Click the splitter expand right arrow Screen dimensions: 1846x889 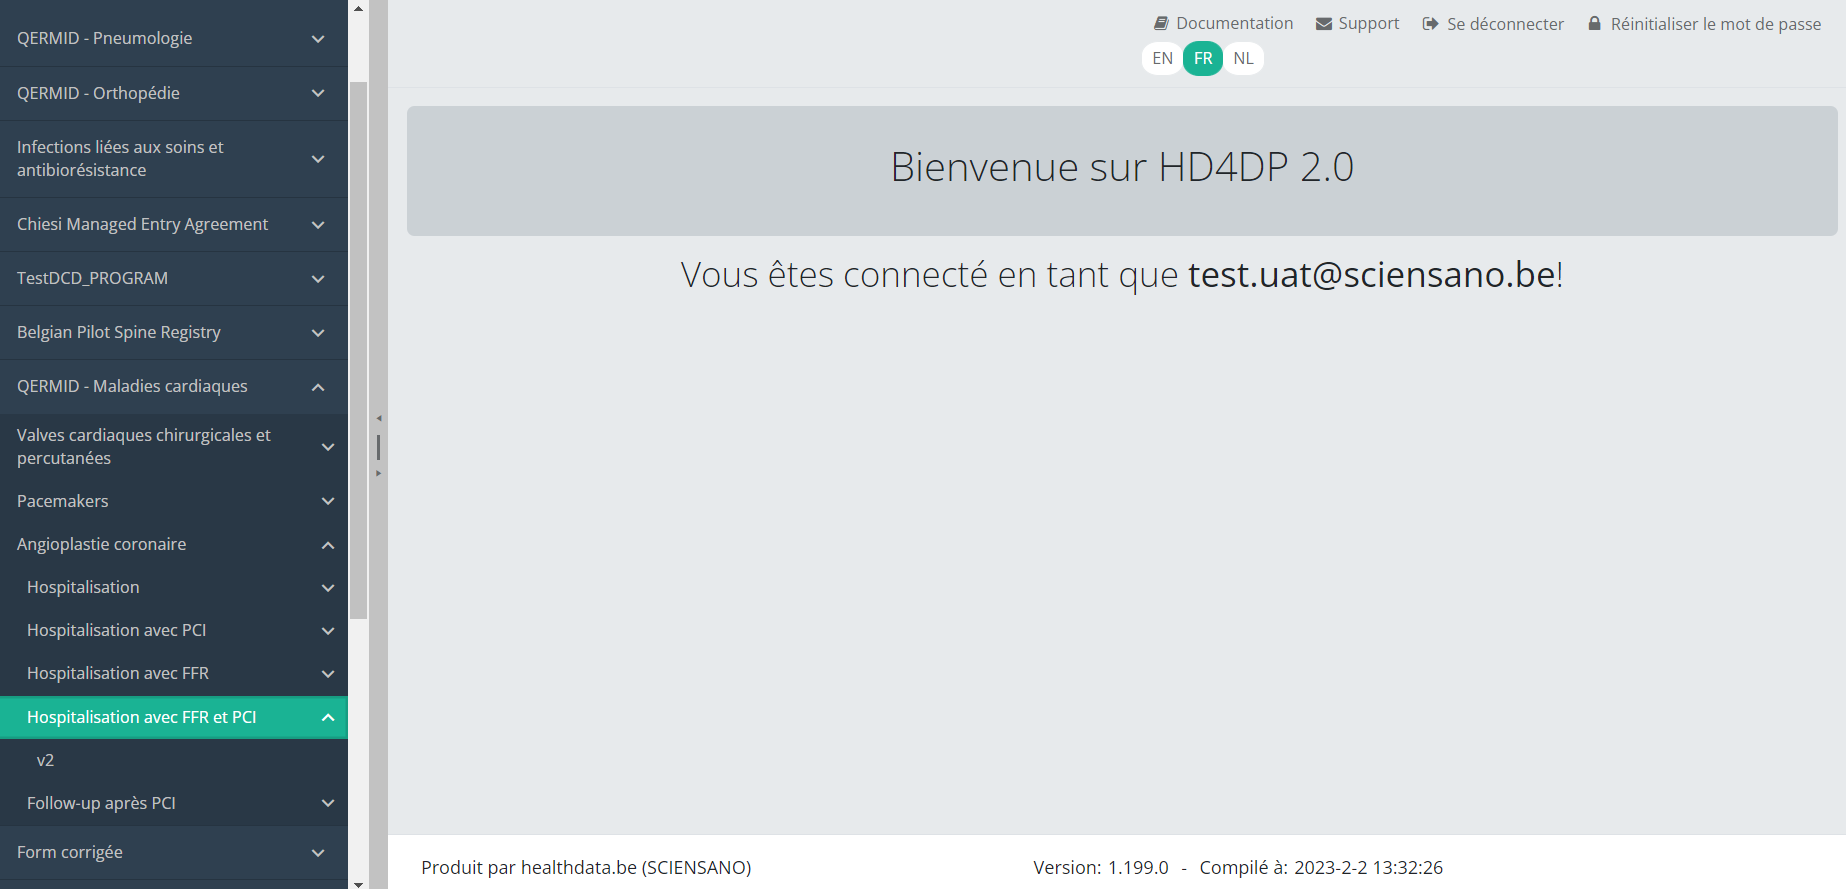[x=379, y=473]
